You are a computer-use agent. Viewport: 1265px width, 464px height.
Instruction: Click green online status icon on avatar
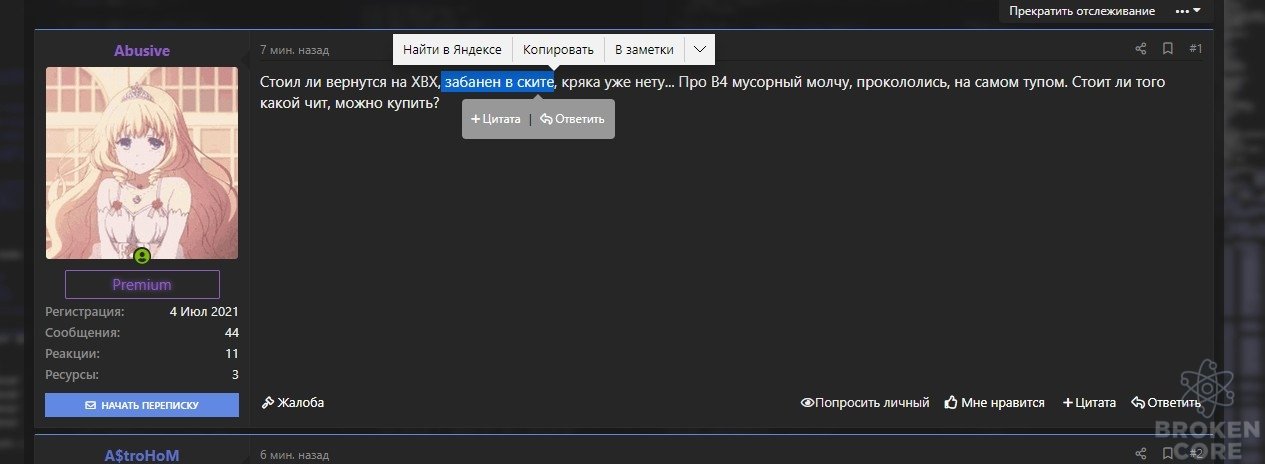142,257
